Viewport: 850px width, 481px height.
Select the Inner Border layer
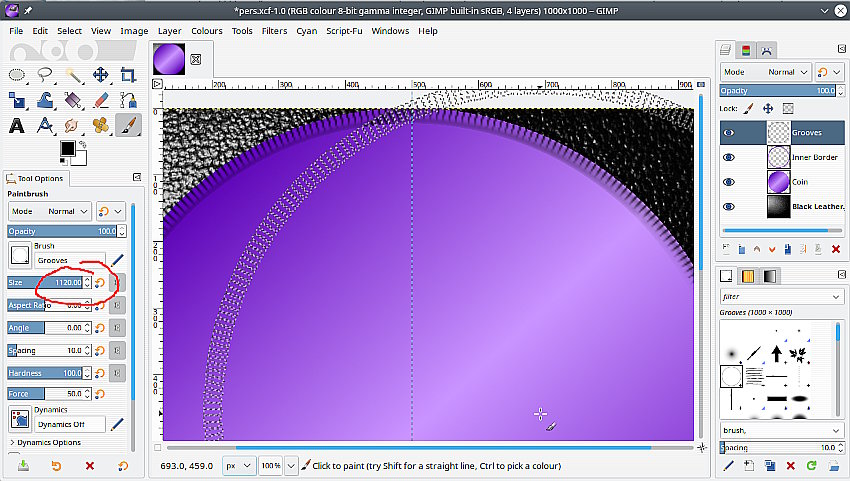pyautogui.click(x=814, y=157)
